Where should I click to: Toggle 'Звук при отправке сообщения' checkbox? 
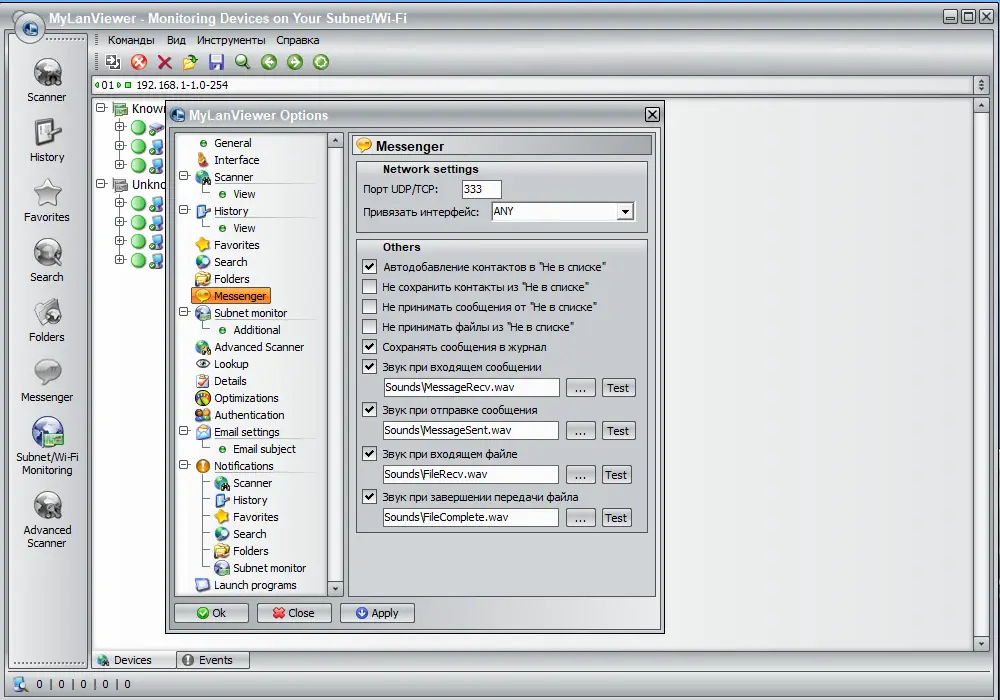click(x=369, y=410)
